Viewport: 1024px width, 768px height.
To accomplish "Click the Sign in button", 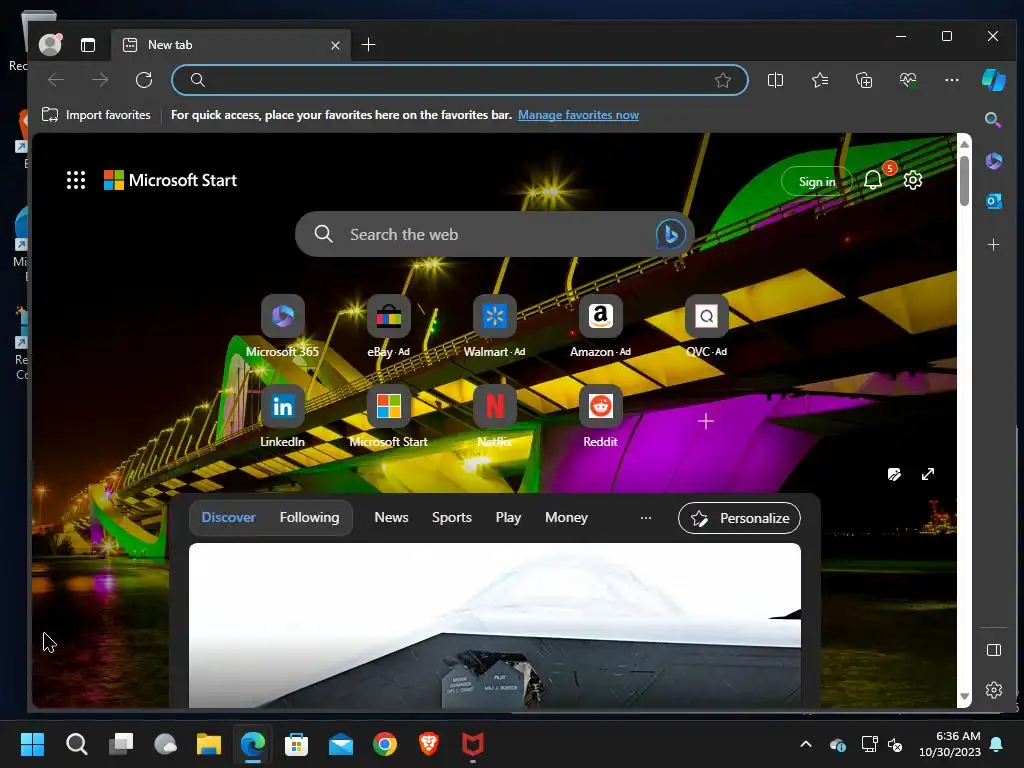I will (x=817, y=182).
